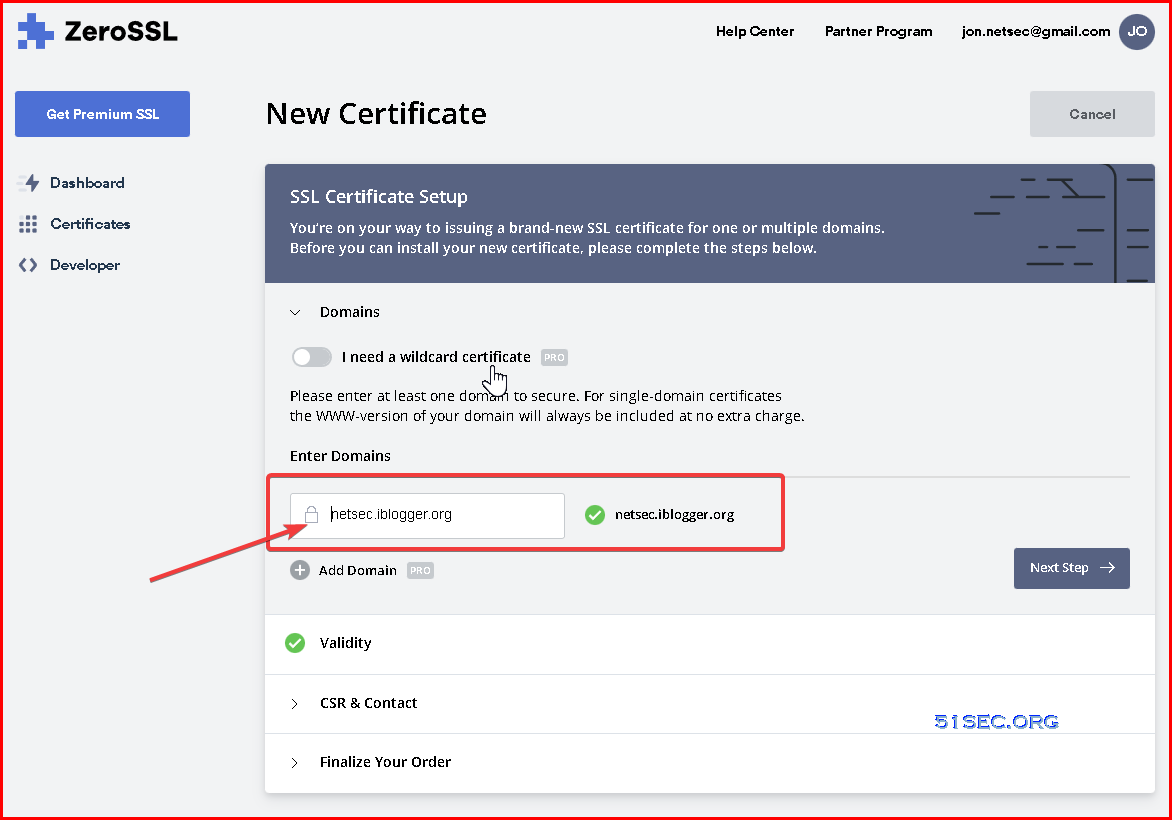
Task: Open the Validity section
Action: [709, 644]
